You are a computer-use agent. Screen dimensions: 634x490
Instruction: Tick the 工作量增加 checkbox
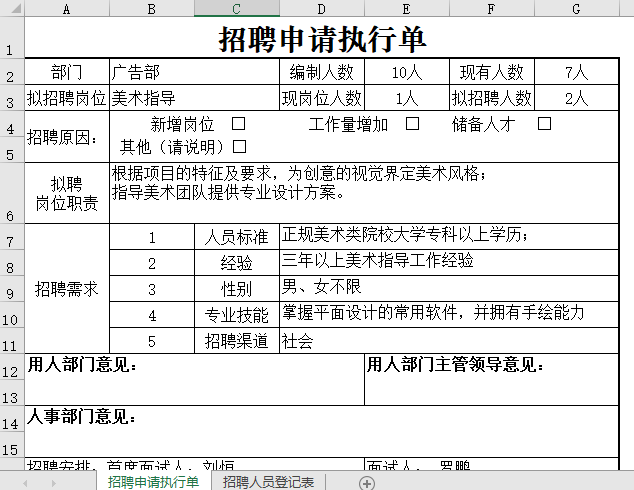(412, 124)
